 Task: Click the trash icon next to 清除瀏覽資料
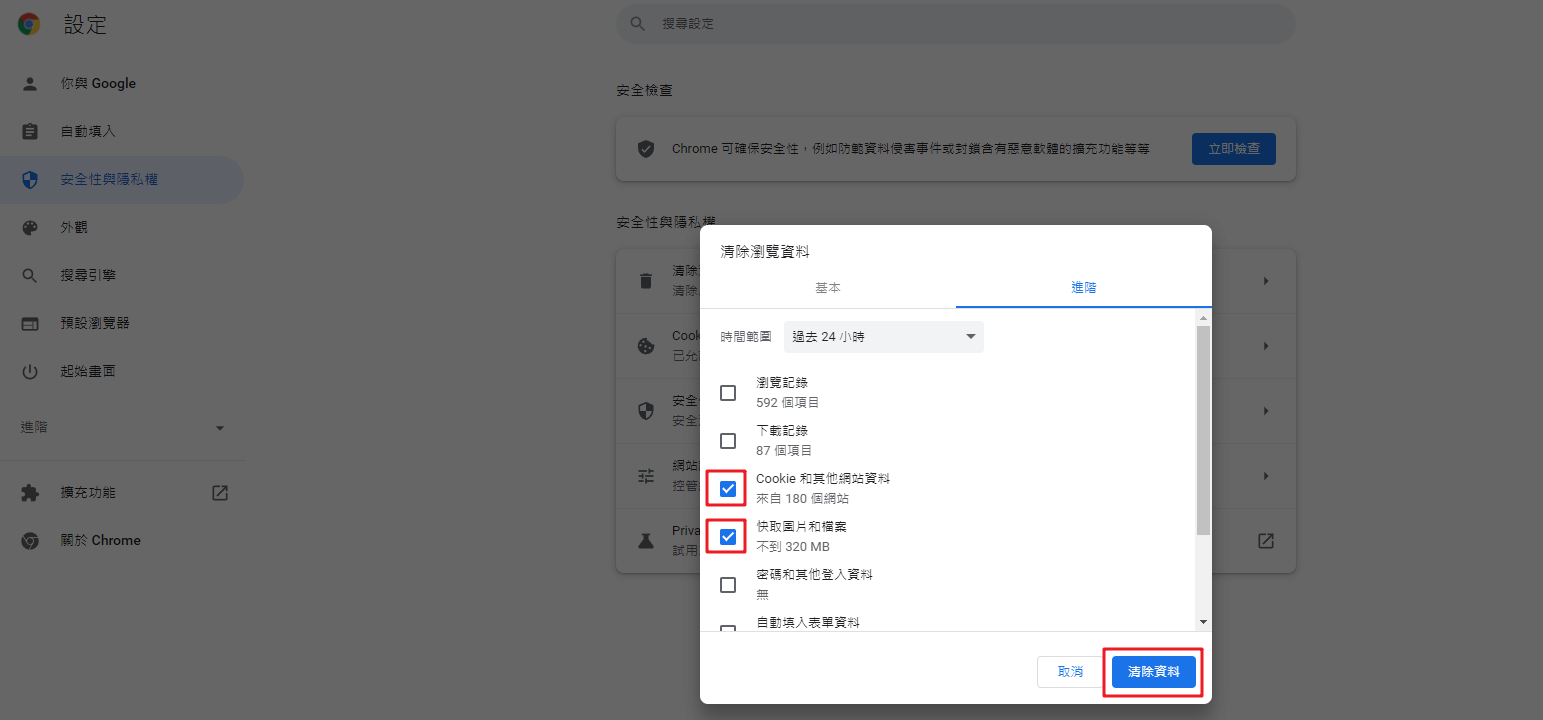coord(645,280)
